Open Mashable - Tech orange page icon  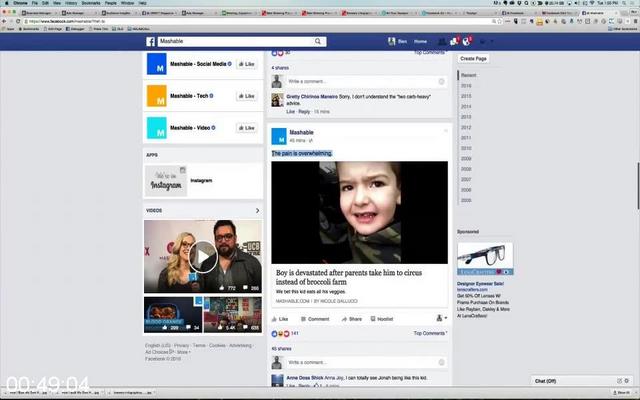tap(157, 96)
